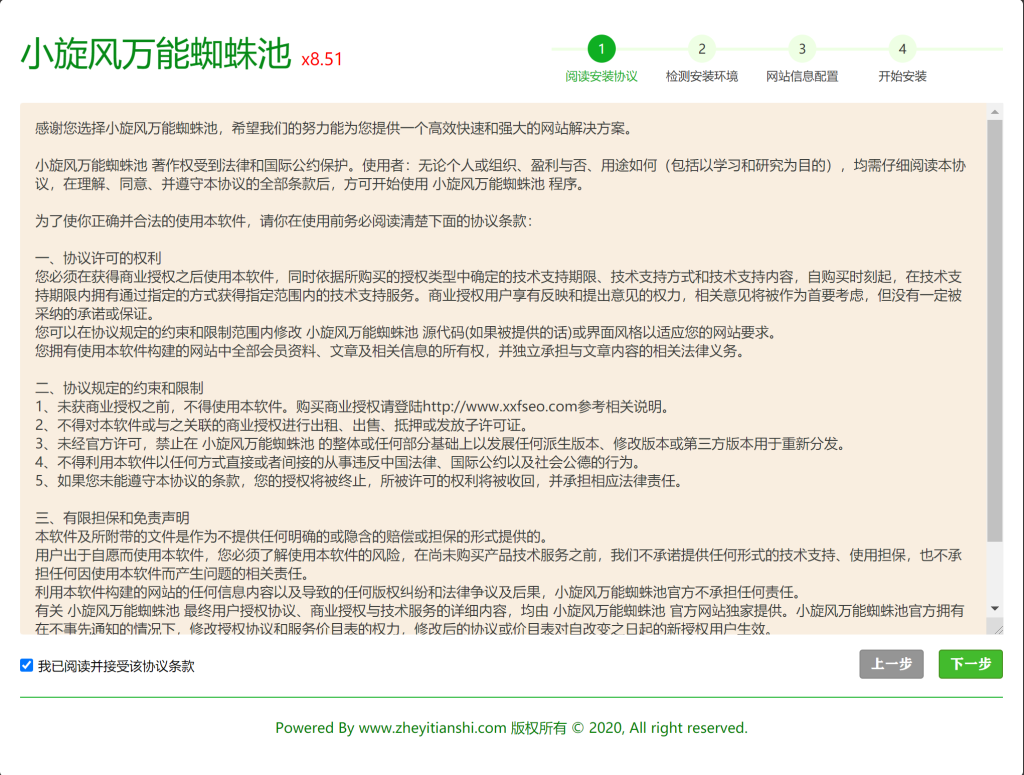Click the 我已阅读并接受该协议条款 label text
This screenshot has width=1024, height=775.
(x=116, y=666)
